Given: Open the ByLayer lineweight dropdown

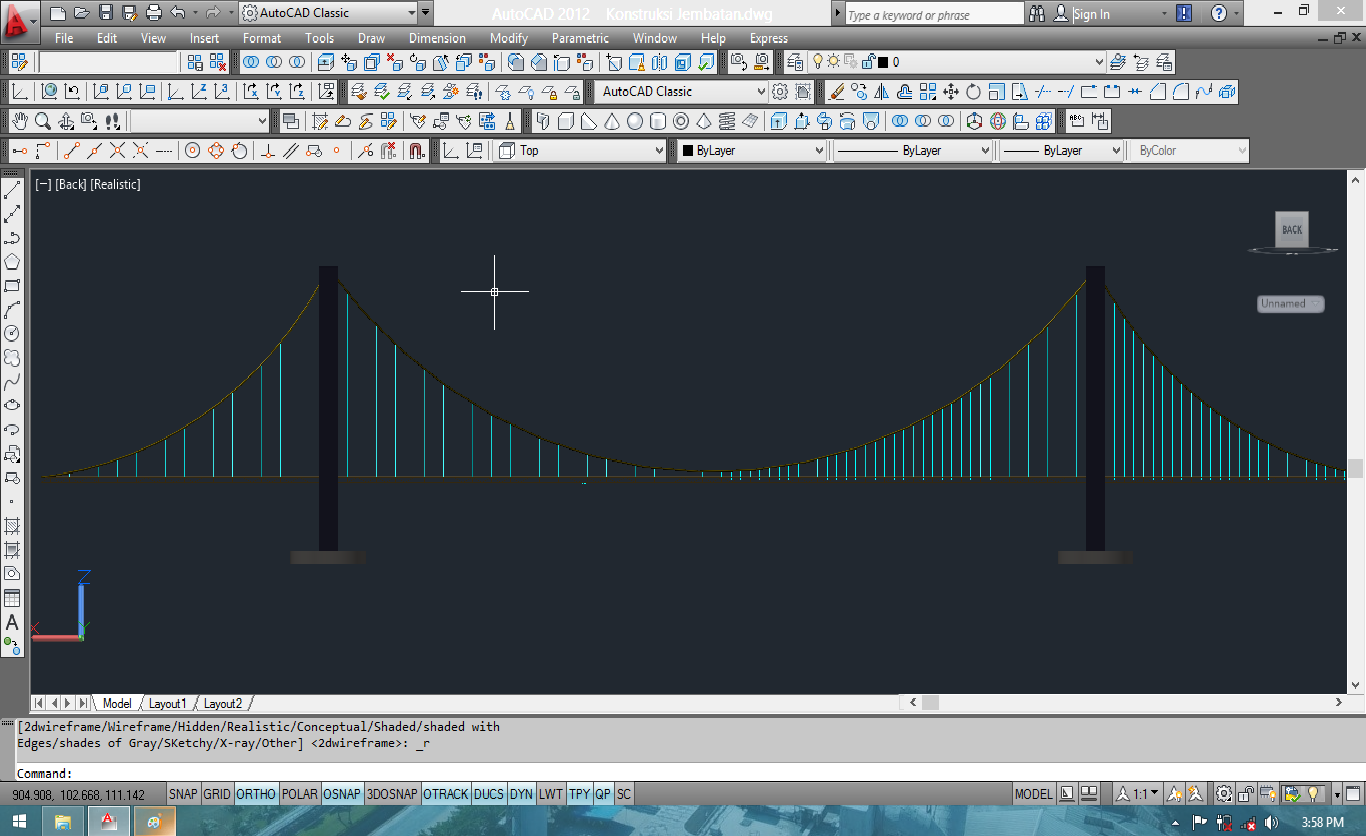Looking at the screenshot, I should 1061,151.
